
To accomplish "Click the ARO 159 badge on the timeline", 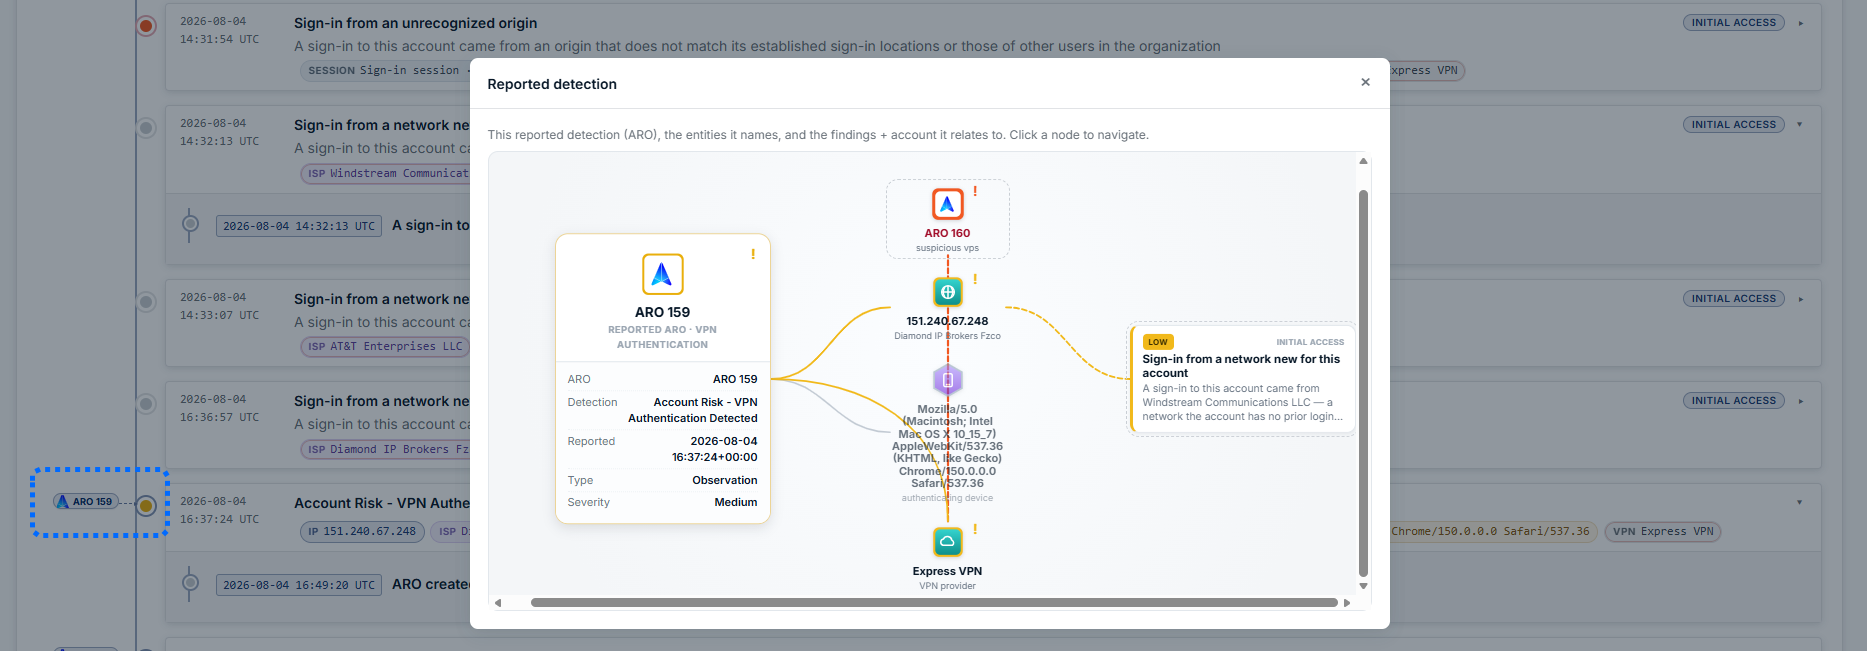I will [85, 502].
